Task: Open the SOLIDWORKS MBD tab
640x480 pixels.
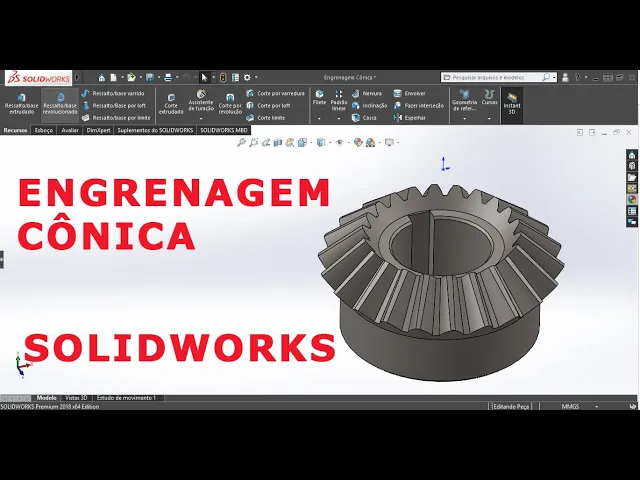Action: 224,130
